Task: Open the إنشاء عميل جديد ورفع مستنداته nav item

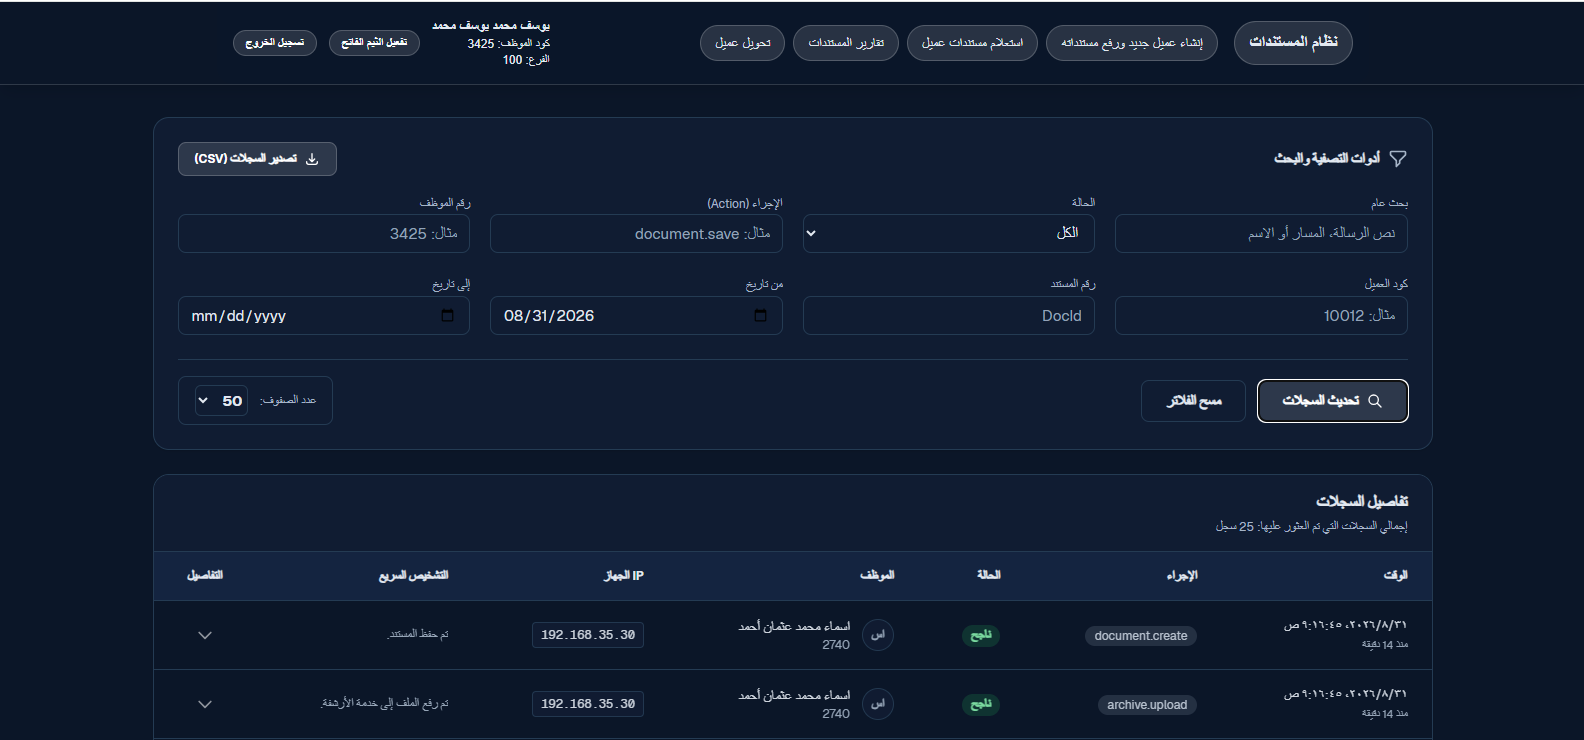Action: pyautogui.click(x=1132, y=43)
